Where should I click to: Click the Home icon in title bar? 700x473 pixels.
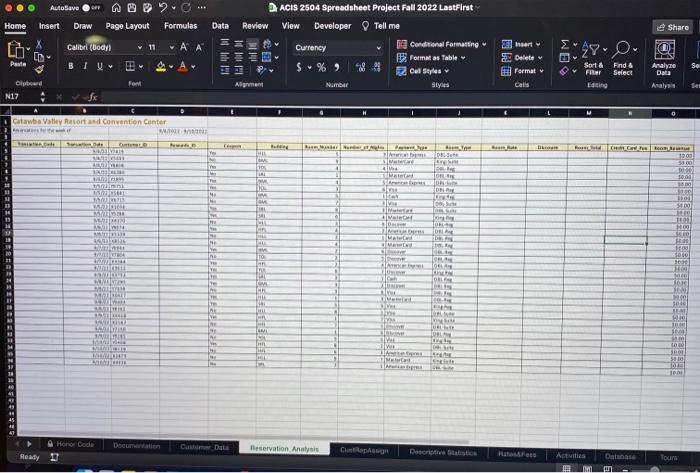point(116,8)
